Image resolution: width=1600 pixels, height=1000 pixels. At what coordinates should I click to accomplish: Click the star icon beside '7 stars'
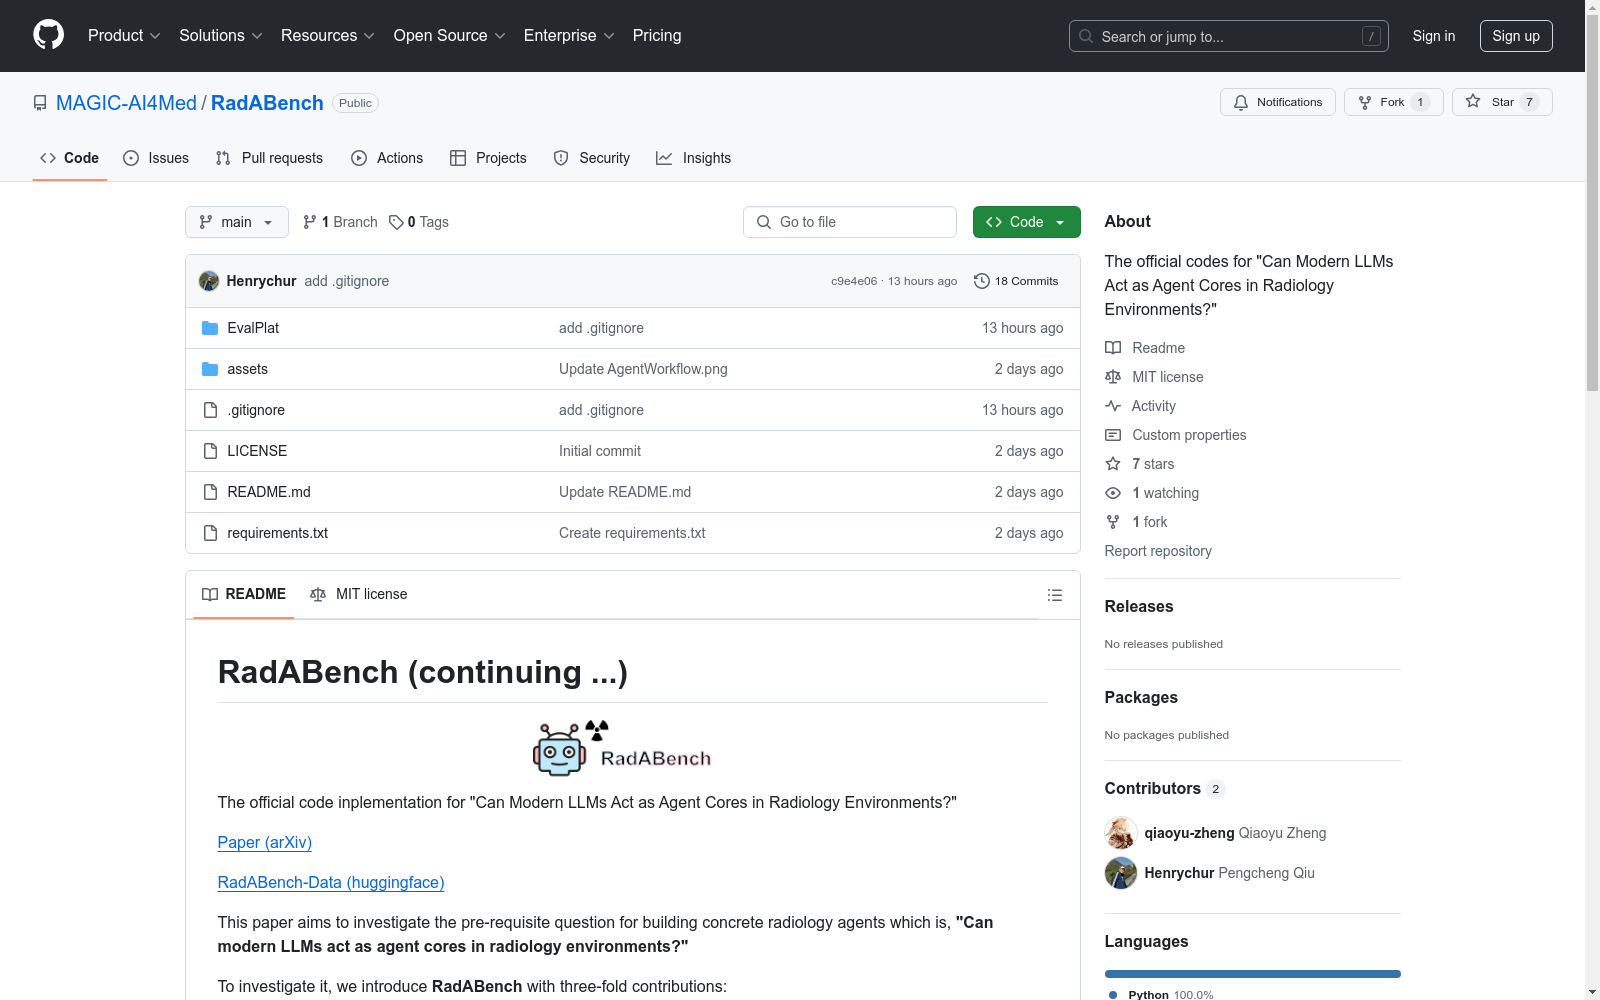[1113, 464]
